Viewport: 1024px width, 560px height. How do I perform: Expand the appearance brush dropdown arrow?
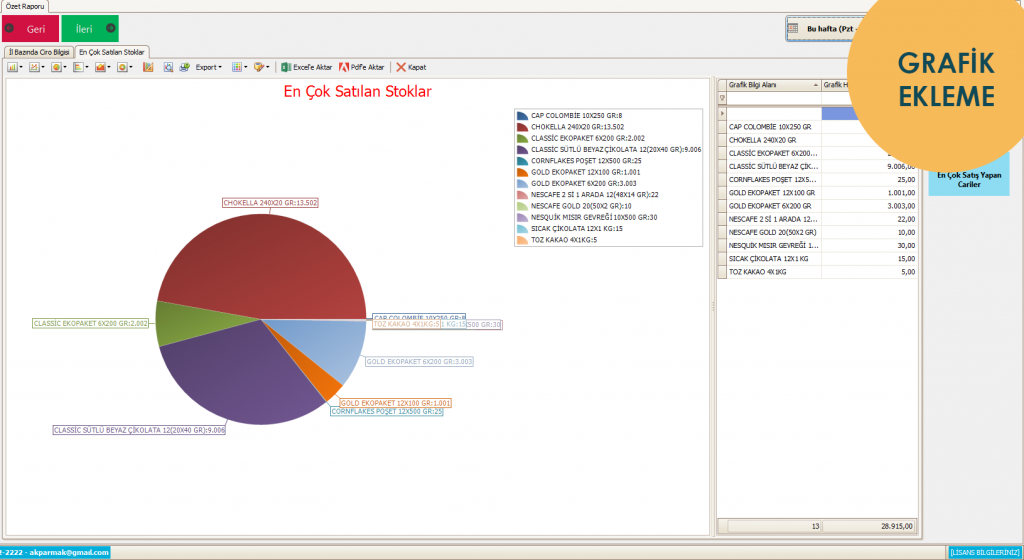click(268, 67)
